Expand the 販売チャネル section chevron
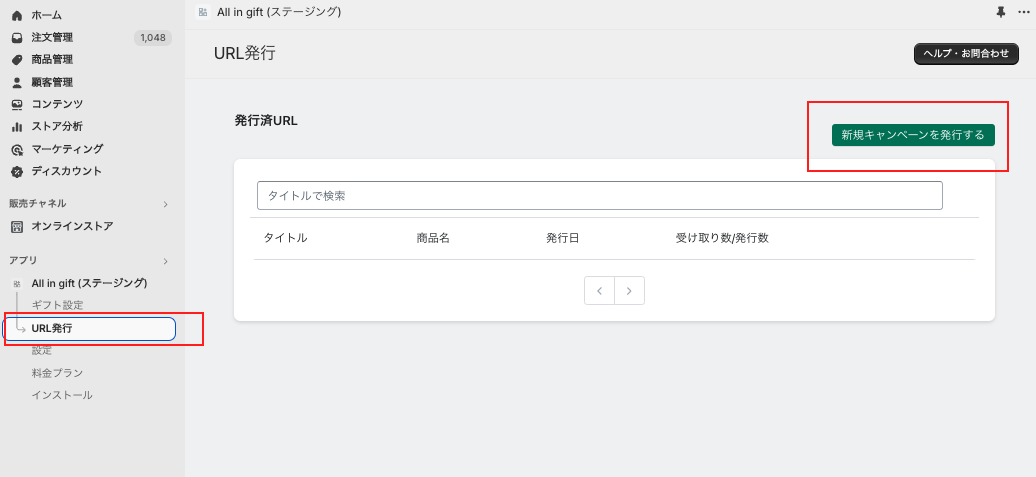 [165, 204]
